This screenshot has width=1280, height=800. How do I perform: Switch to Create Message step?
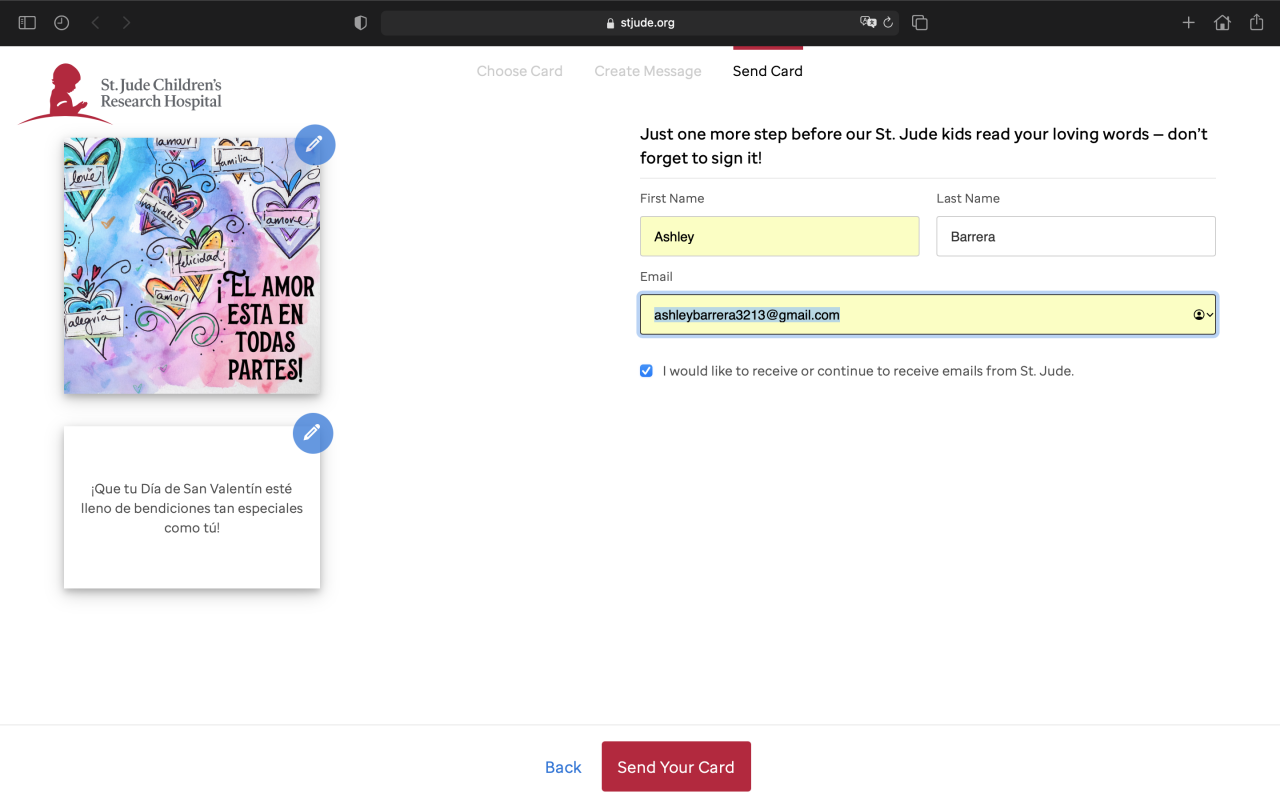(x=648, y=71)
